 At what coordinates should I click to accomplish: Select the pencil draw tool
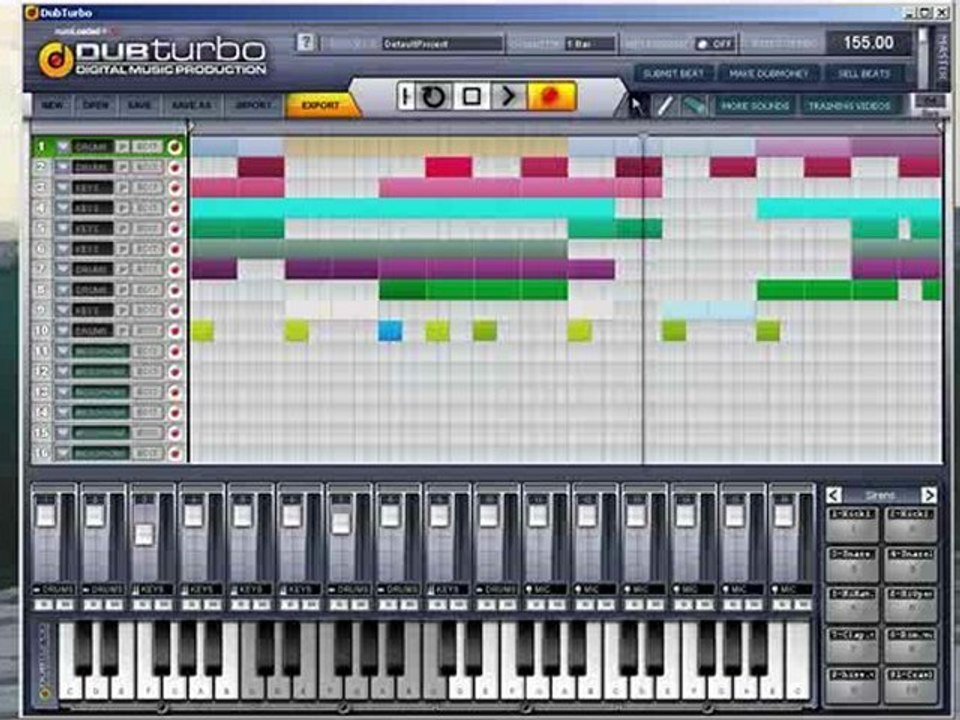pos(665,106)
